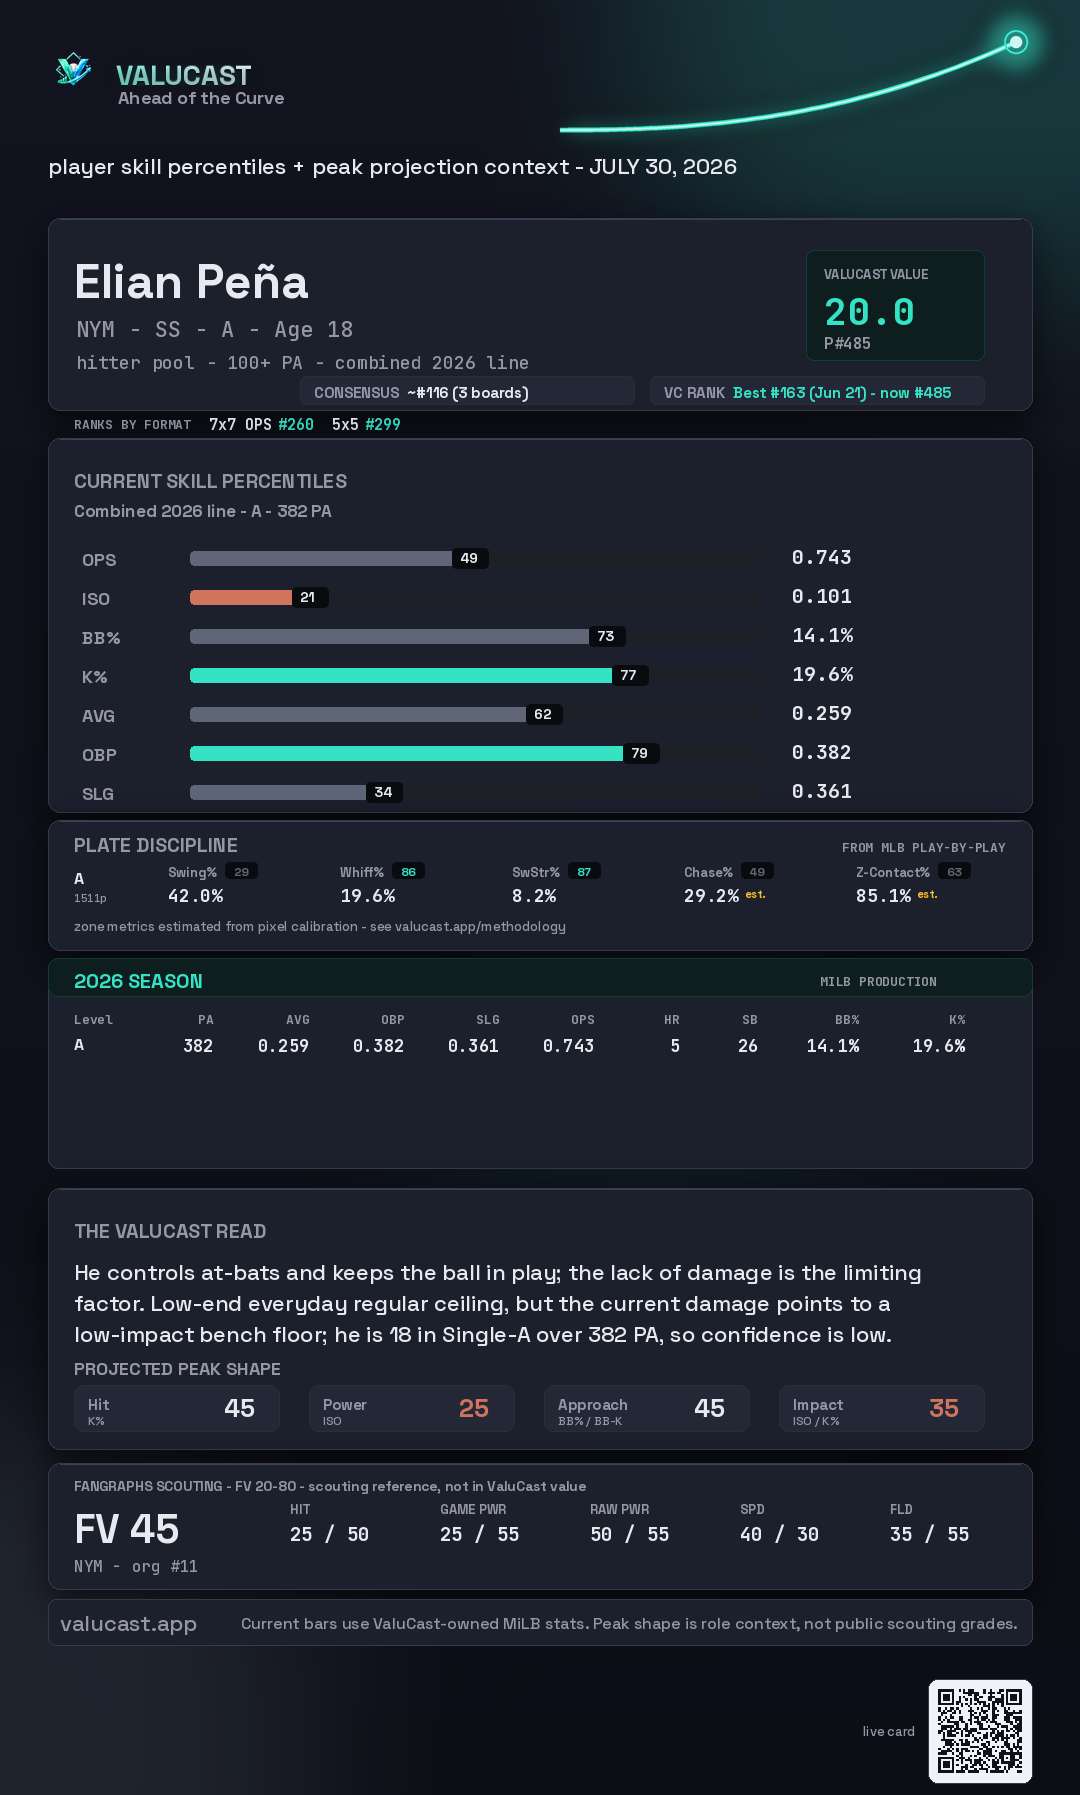Click the Impact 35 peak shape tile
Image resolution: width=1080 pixels, height=1795 pixels.
click(x=882, y=1409)
